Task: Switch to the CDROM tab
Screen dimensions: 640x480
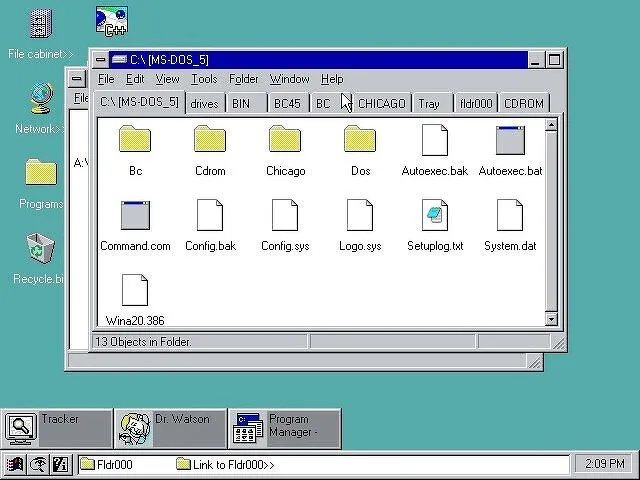Action: point(524,103)
